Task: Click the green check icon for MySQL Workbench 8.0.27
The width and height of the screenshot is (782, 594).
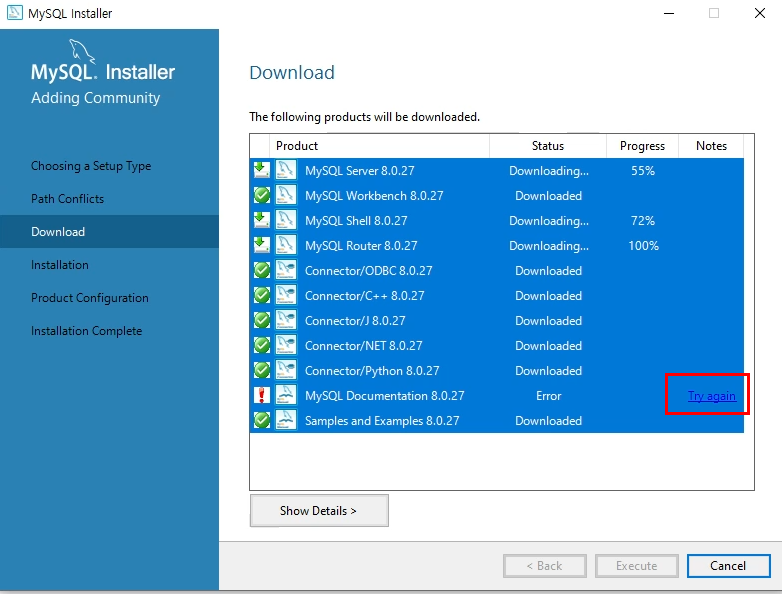Action: (x=262, y=195)
